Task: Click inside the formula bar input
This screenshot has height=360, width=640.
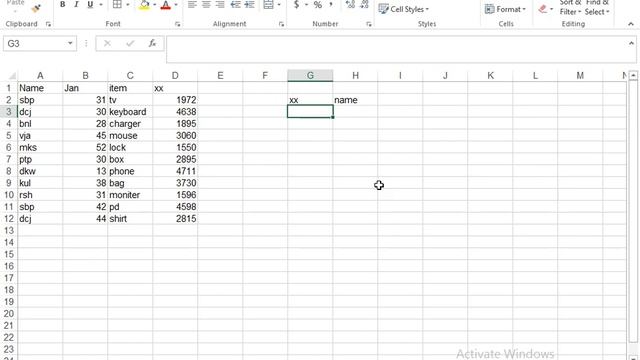Action: (396, 49)
